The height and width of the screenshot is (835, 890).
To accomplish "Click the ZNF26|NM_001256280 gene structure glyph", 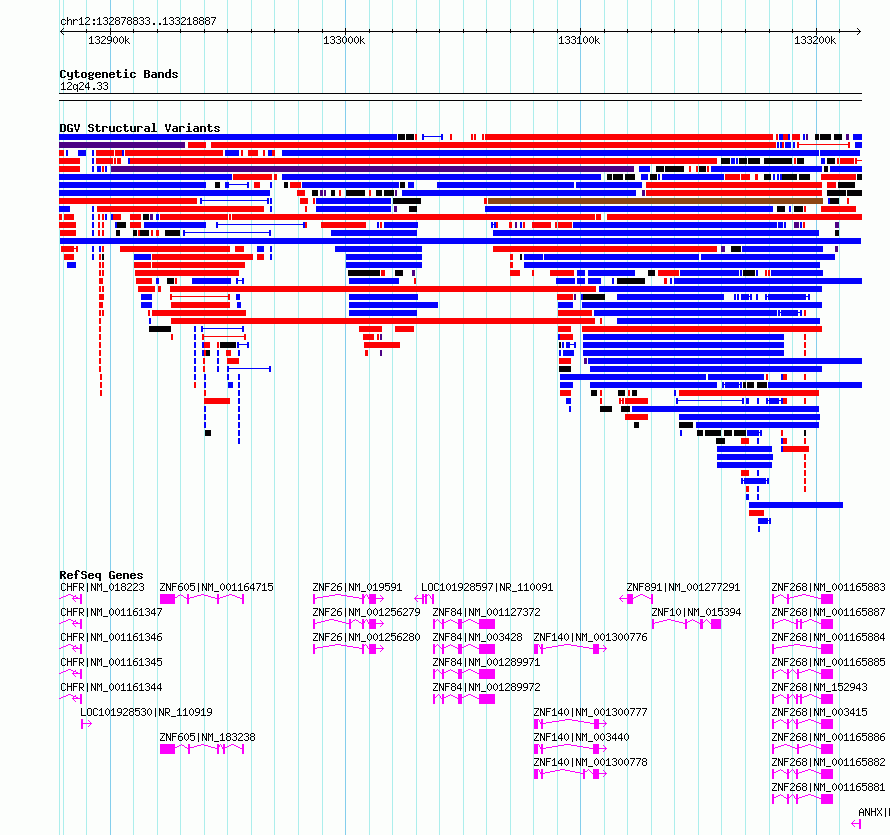I will (x=348, y=649).
